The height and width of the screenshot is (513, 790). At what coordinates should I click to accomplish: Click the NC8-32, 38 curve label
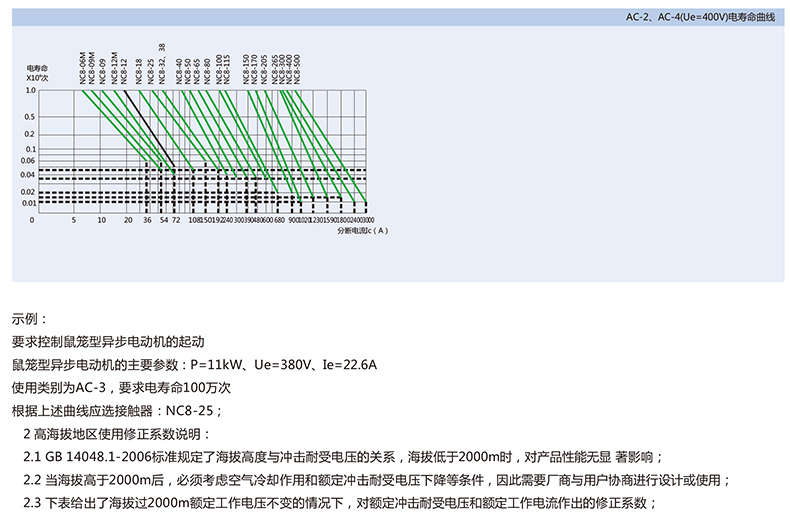pos(162,66)
